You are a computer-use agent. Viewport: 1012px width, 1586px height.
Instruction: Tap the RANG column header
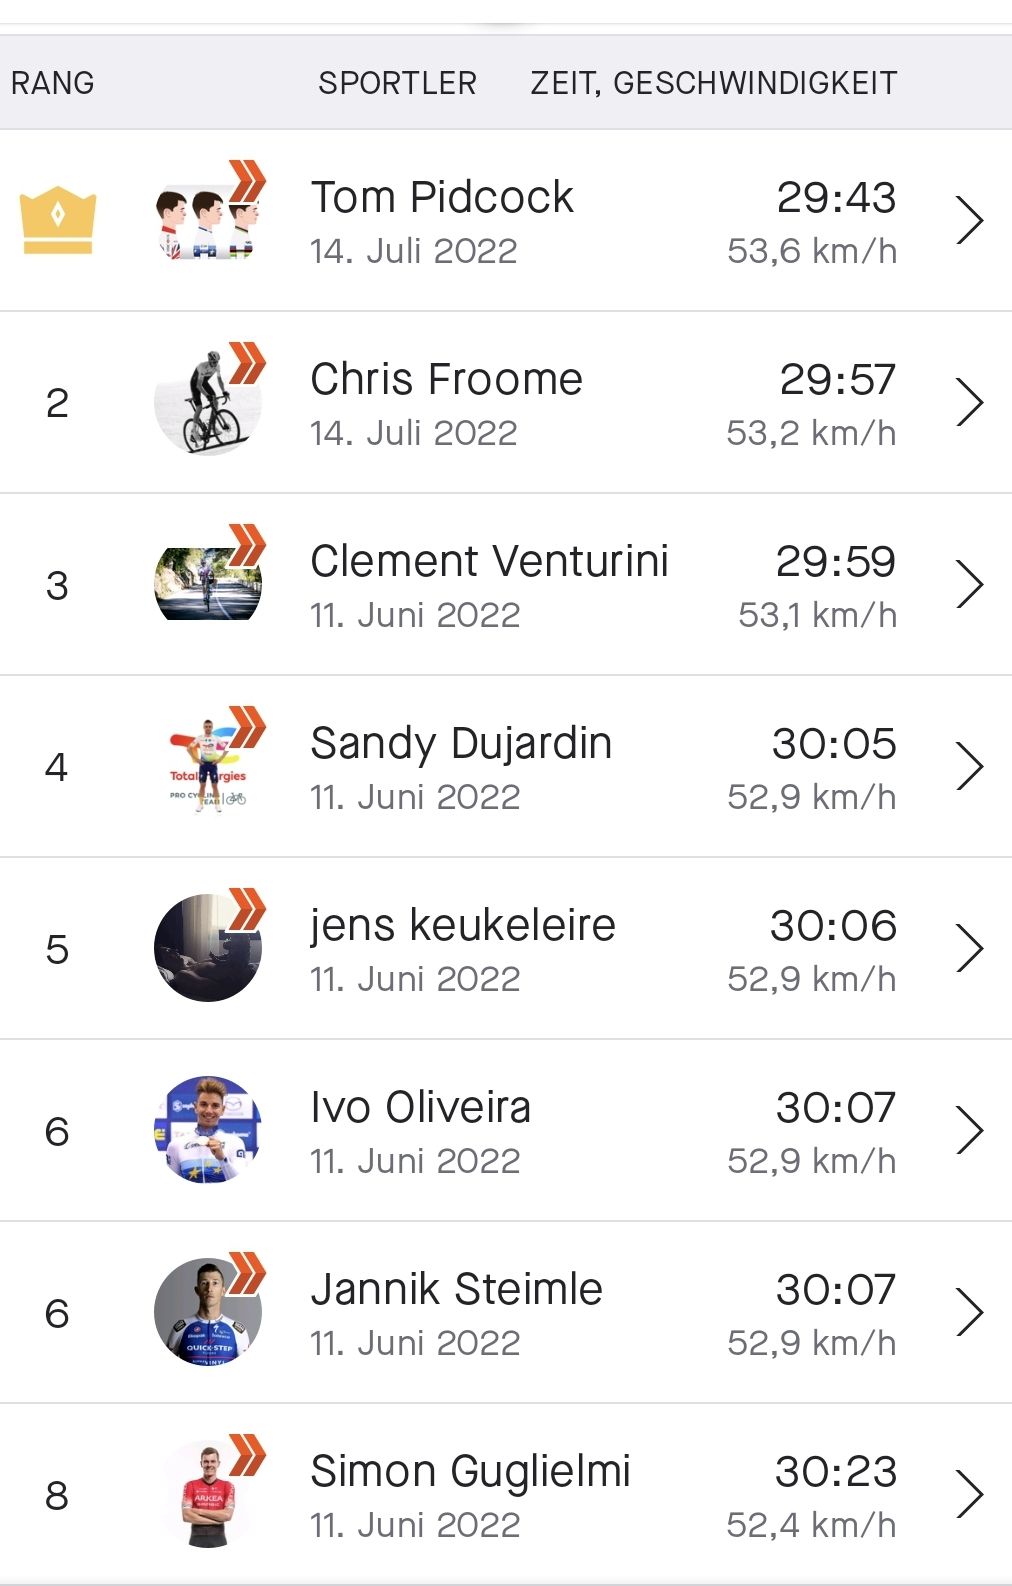pyautogui.click(x=53, y=83)
